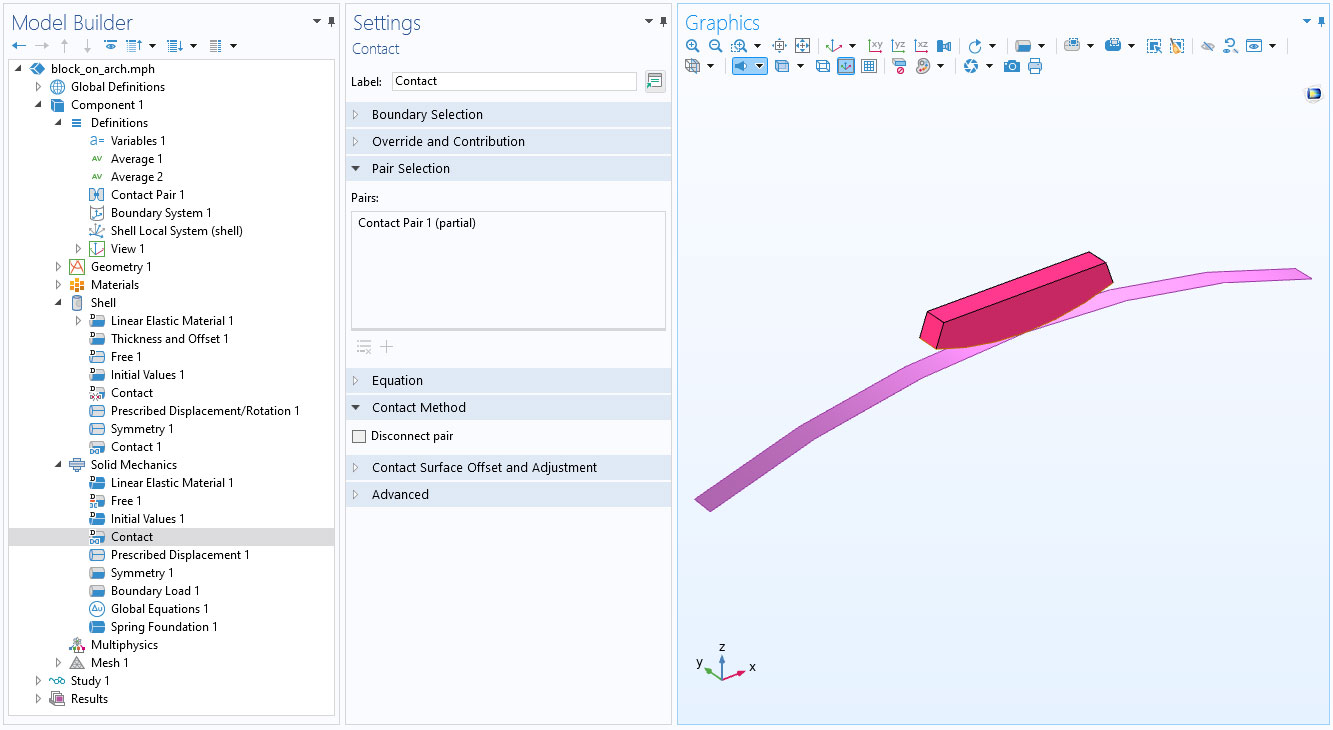The image size is (1333, 730).
Task: Switch to the XY view
Action: [x=876, y=46]
